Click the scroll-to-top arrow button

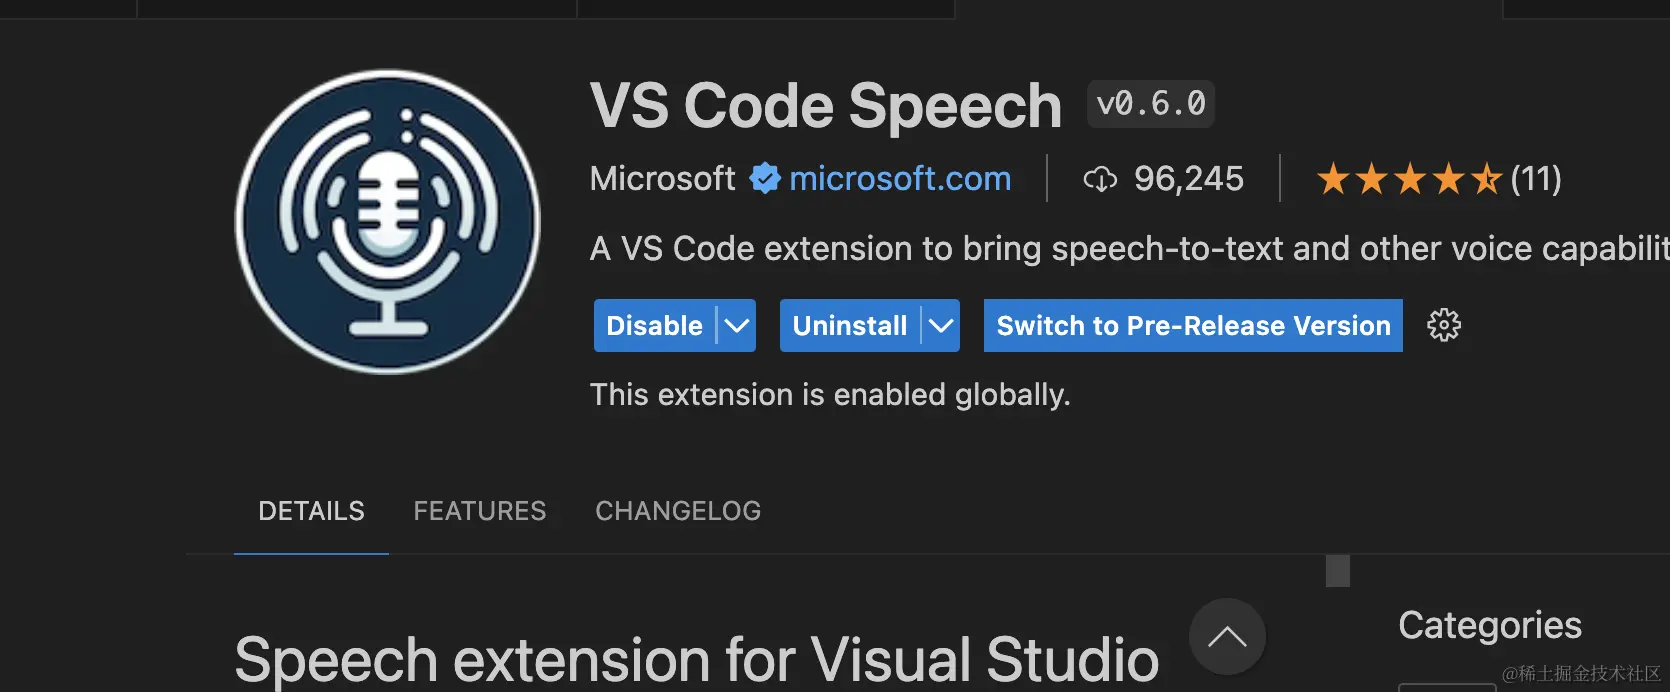1227,637
